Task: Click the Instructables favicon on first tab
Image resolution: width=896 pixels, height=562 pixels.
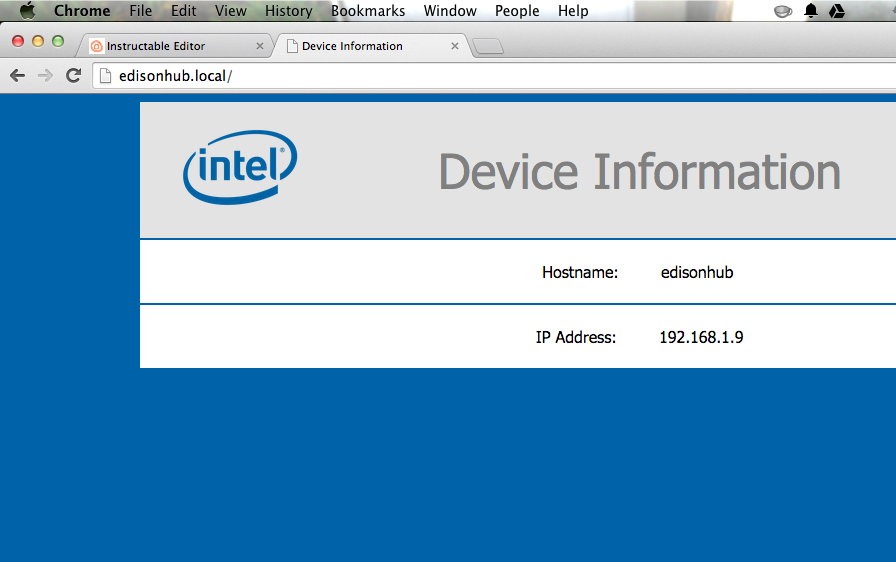Action: 97,46
